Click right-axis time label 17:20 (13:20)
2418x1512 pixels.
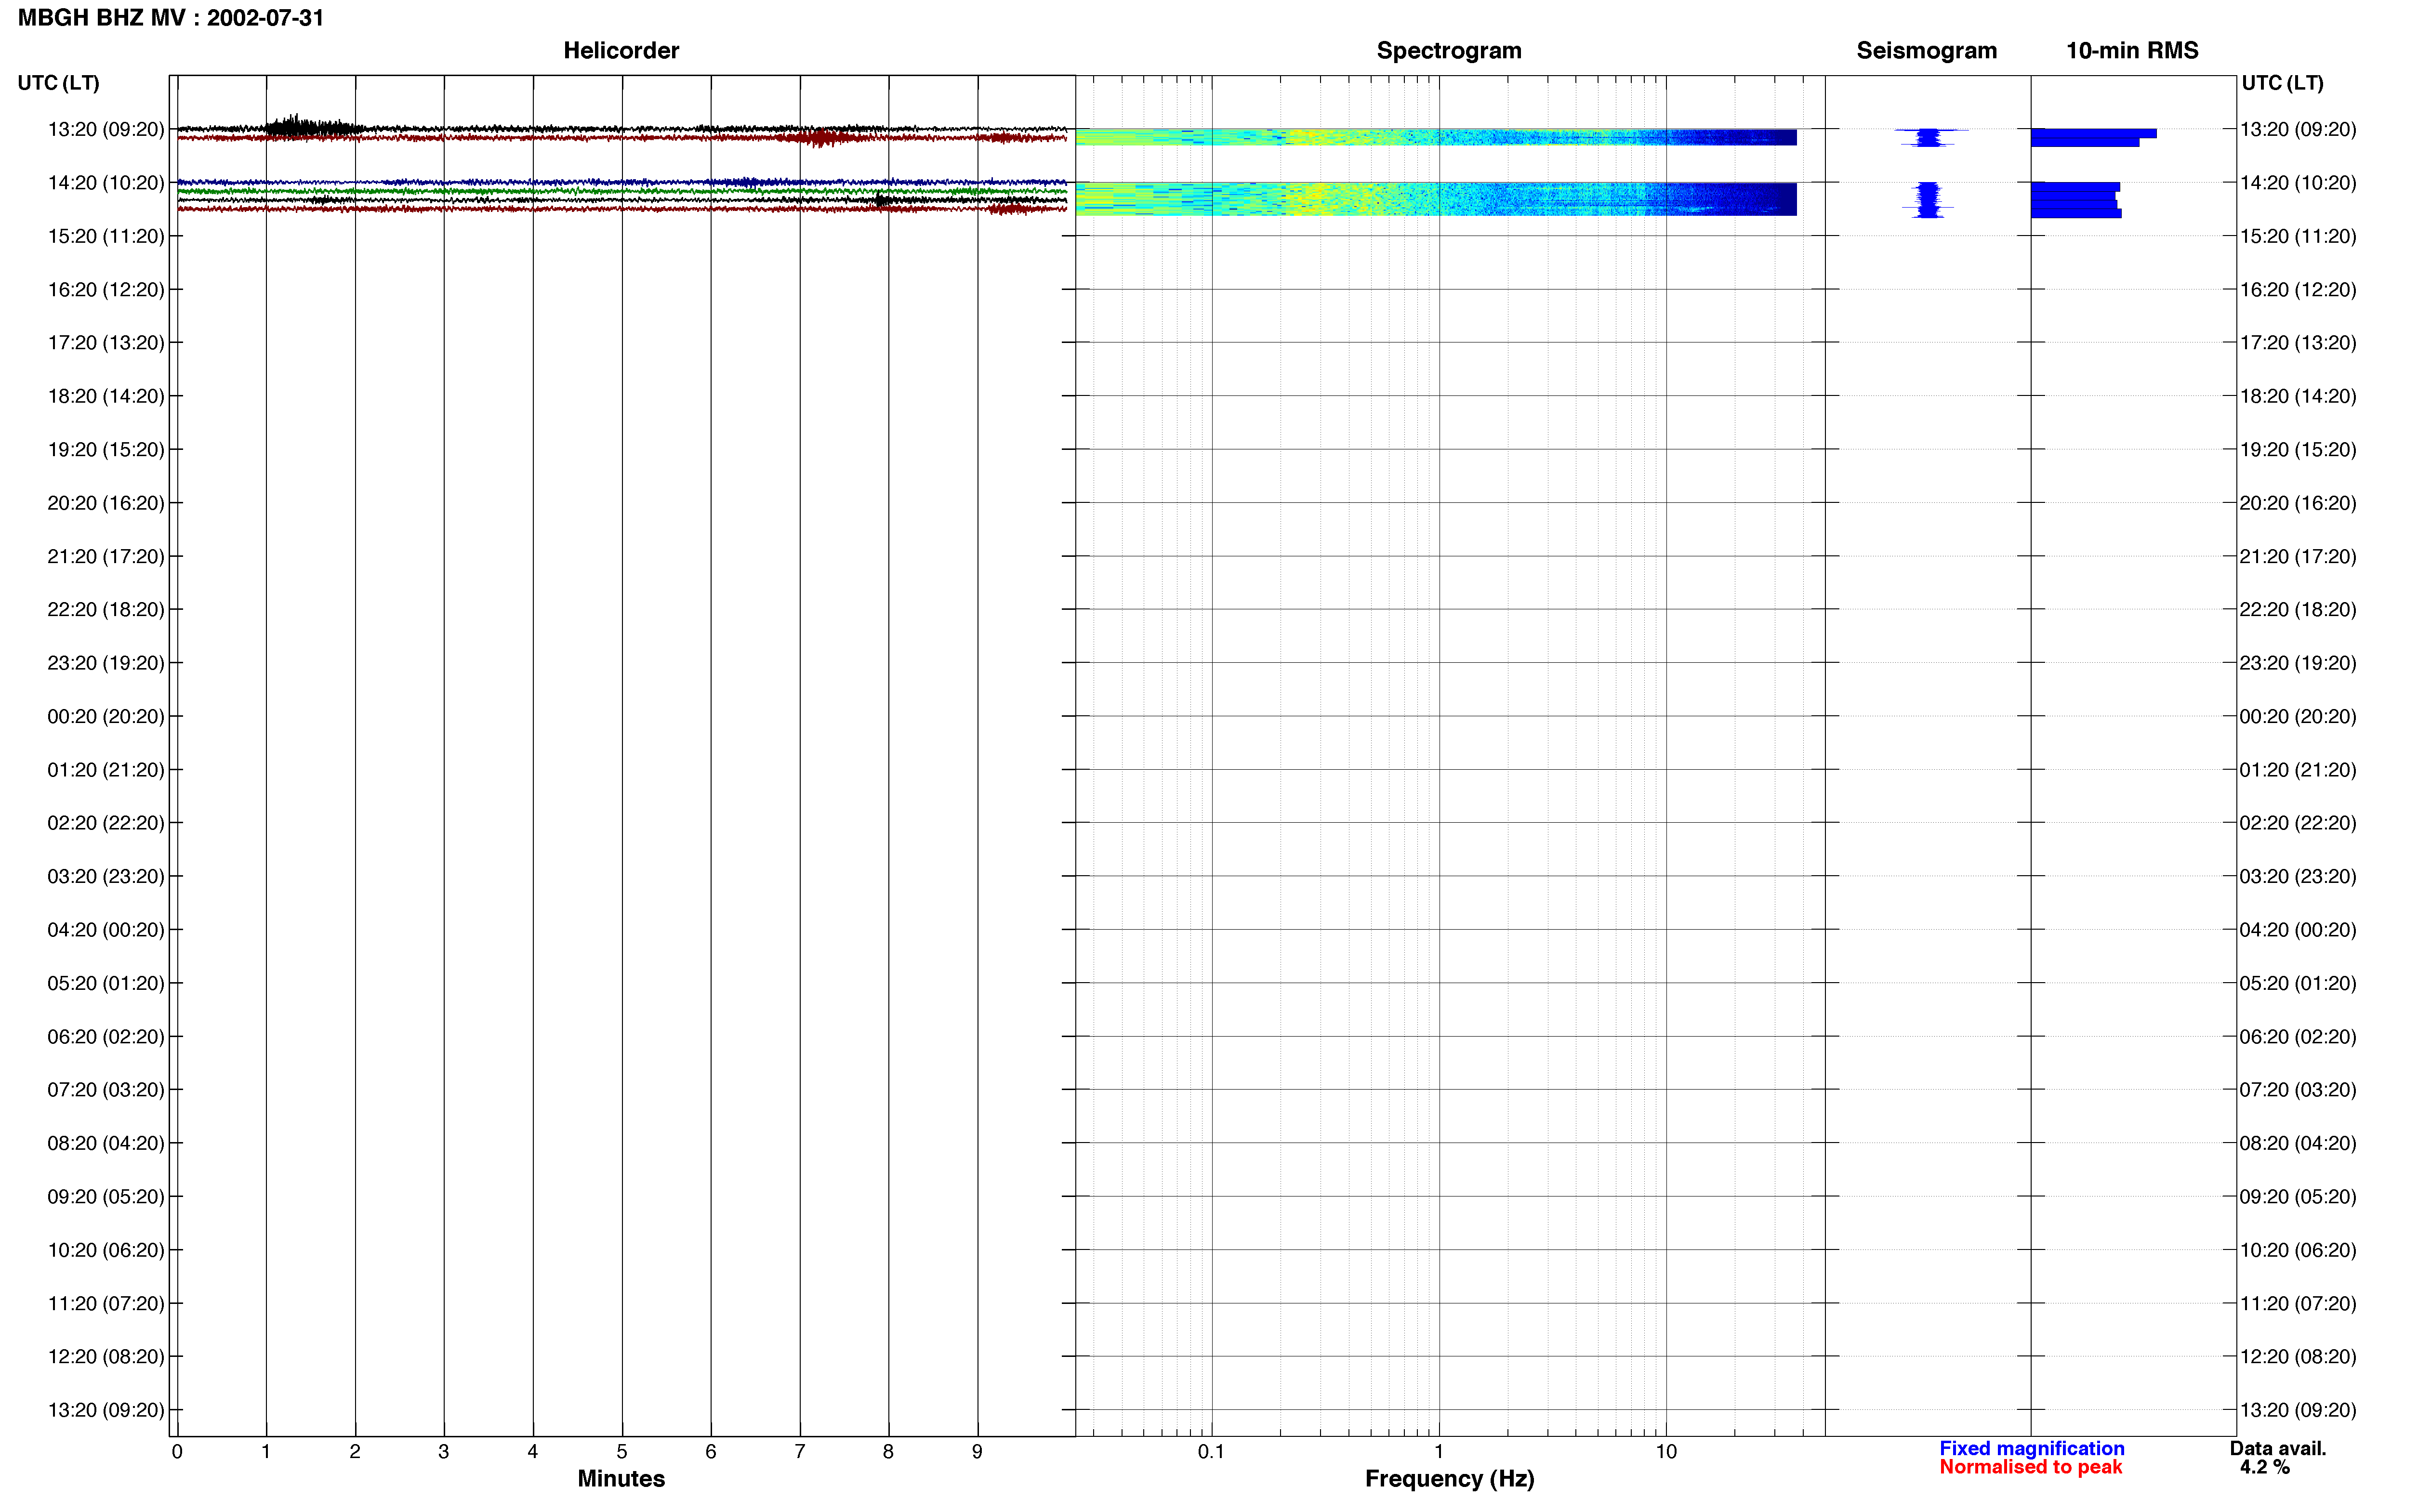[2298, 343]
